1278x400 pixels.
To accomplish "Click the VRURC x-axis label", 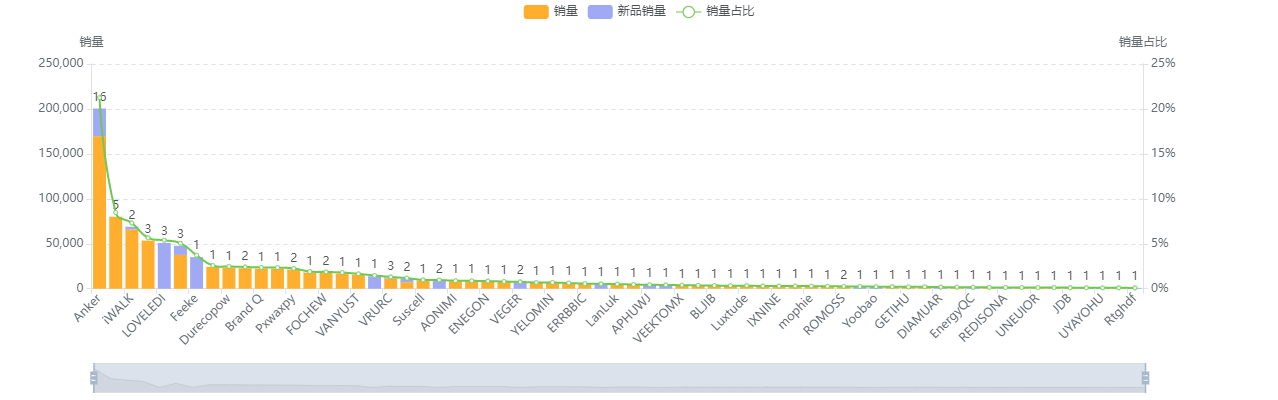I will [x=377, y=311].
